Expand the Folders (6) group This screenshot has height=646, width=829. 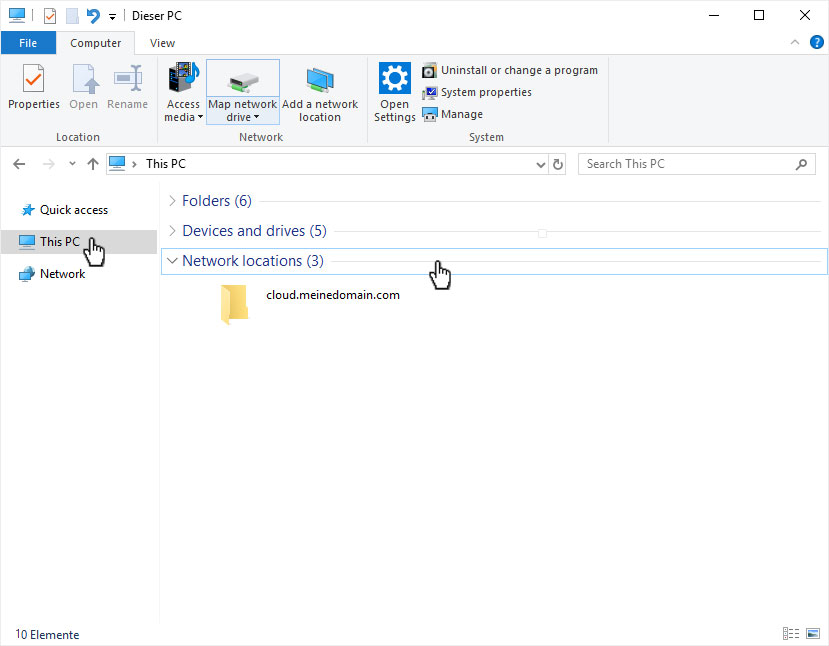pyautogui.click(x=172, y=201)
